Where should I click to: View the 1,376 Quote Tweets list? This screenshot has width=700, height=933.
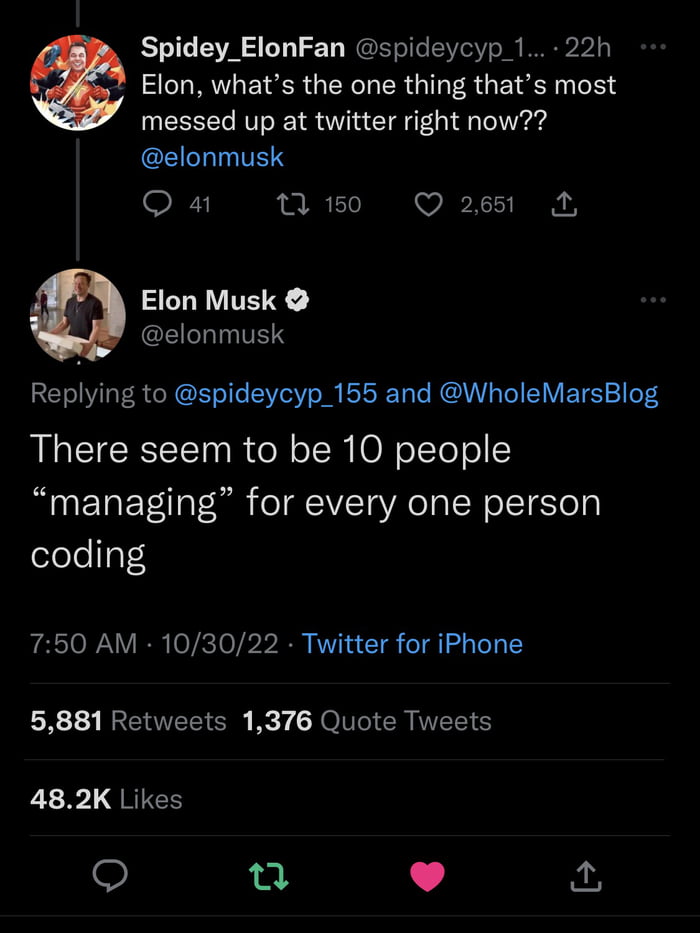tap(367, 721)
